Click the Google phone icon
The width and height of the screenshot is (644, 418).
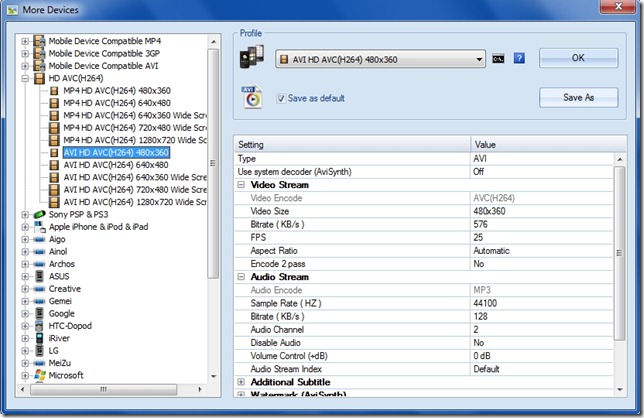point(39,313)
